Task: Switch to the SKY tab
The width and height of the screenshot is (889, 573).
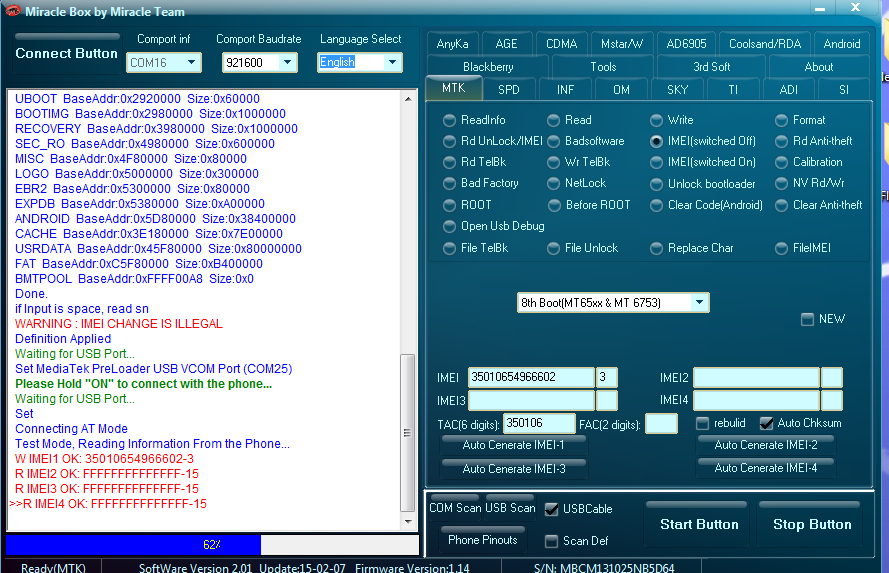Action: click(678, 90)
